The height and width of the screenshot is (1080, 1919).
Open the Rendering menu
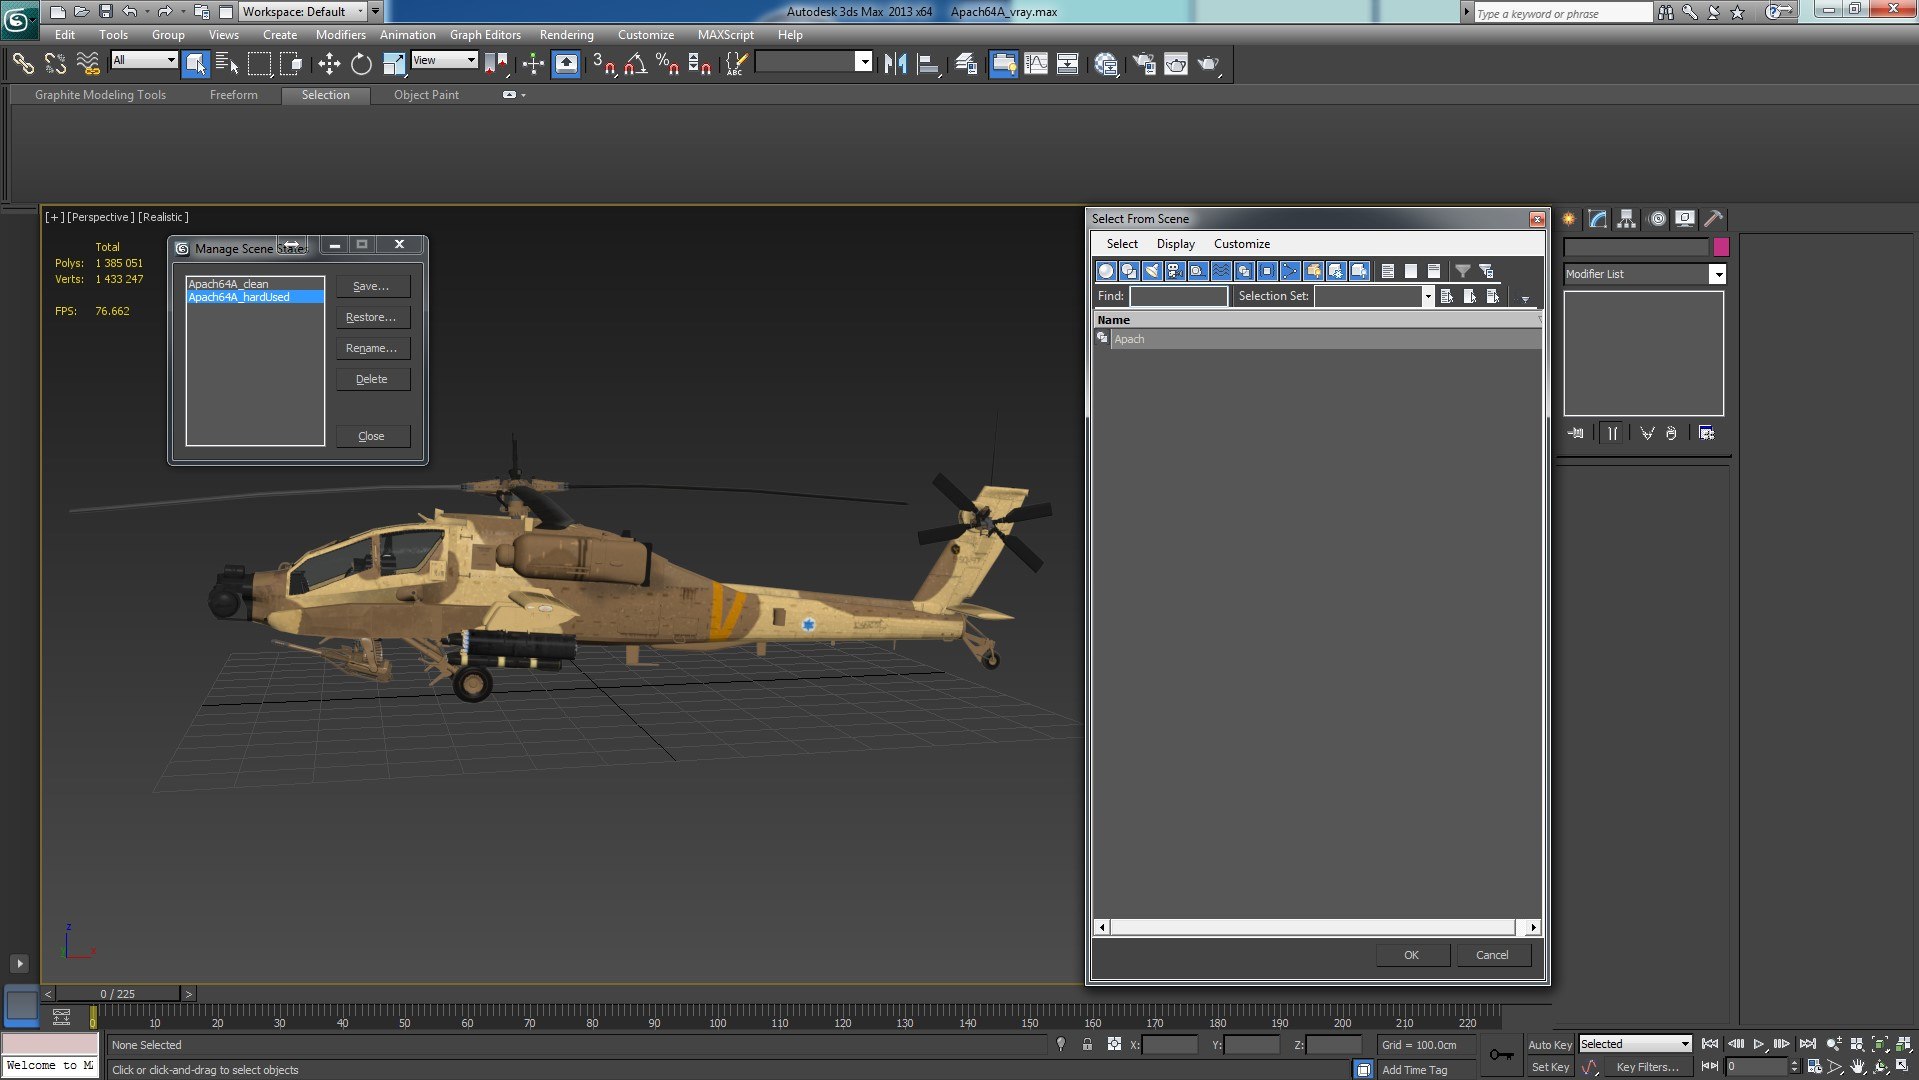click(x=566, y=35)
